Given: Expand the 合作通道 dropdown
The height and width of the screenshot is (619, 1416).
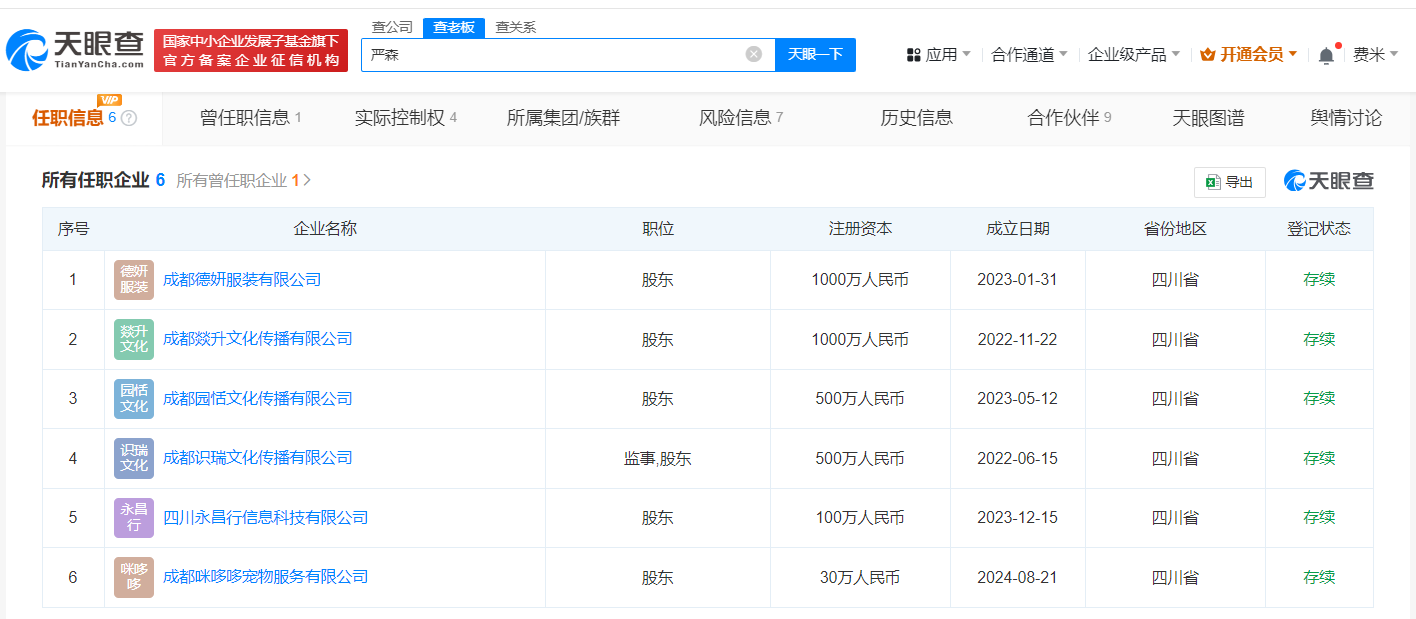Looking at the screenshot, I should [1029, 55].
